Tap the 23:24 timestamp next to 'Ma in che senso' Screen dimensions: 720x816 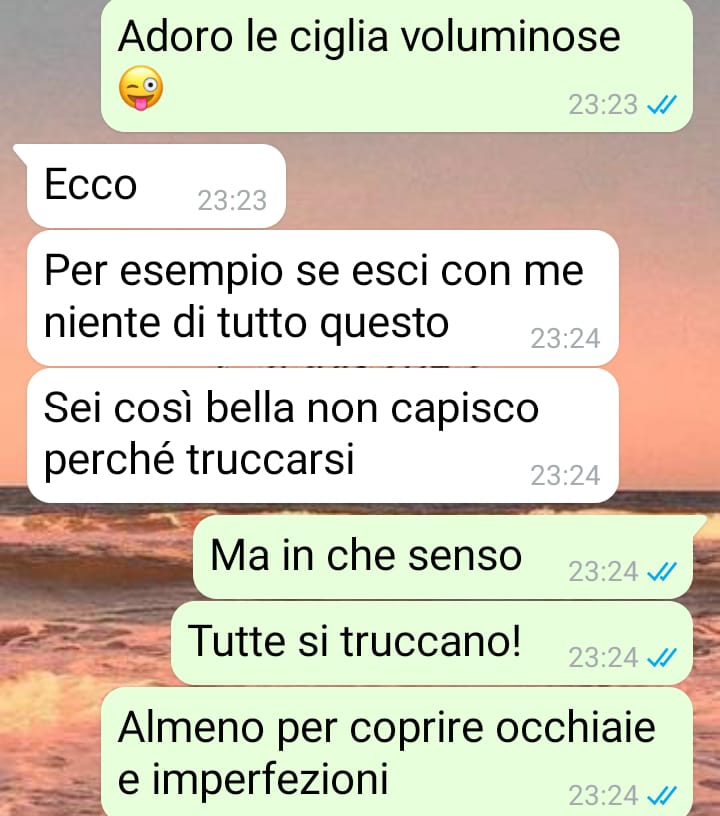[603, 571]
